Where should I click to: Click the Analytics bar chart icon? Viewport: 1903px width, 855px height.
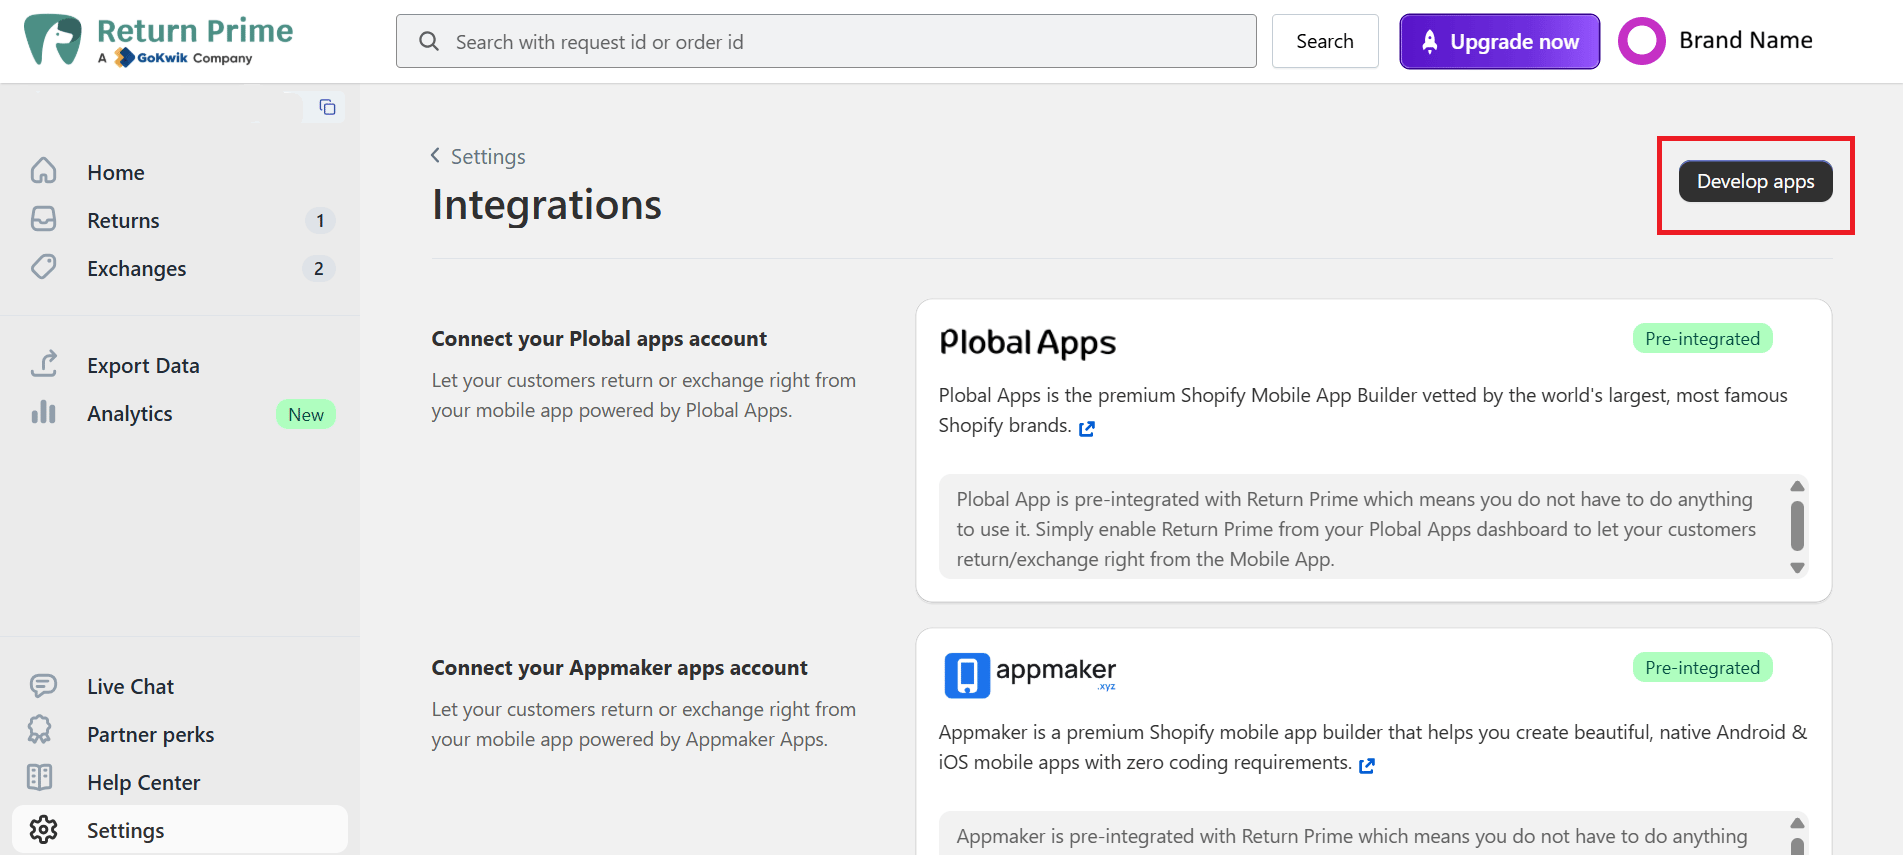(x=44, y=412)
